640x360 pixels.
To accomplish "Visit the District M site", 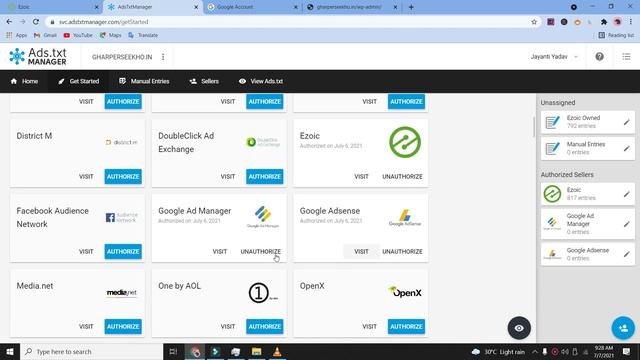I will coord(86,177).
